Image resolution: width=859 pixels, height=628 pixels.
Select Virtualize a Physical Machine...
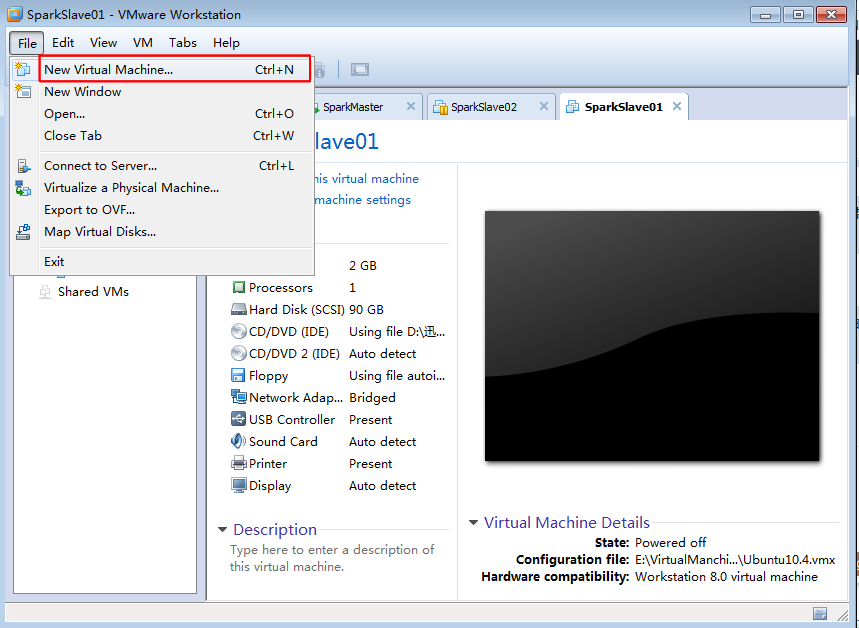tap(175, 187)
